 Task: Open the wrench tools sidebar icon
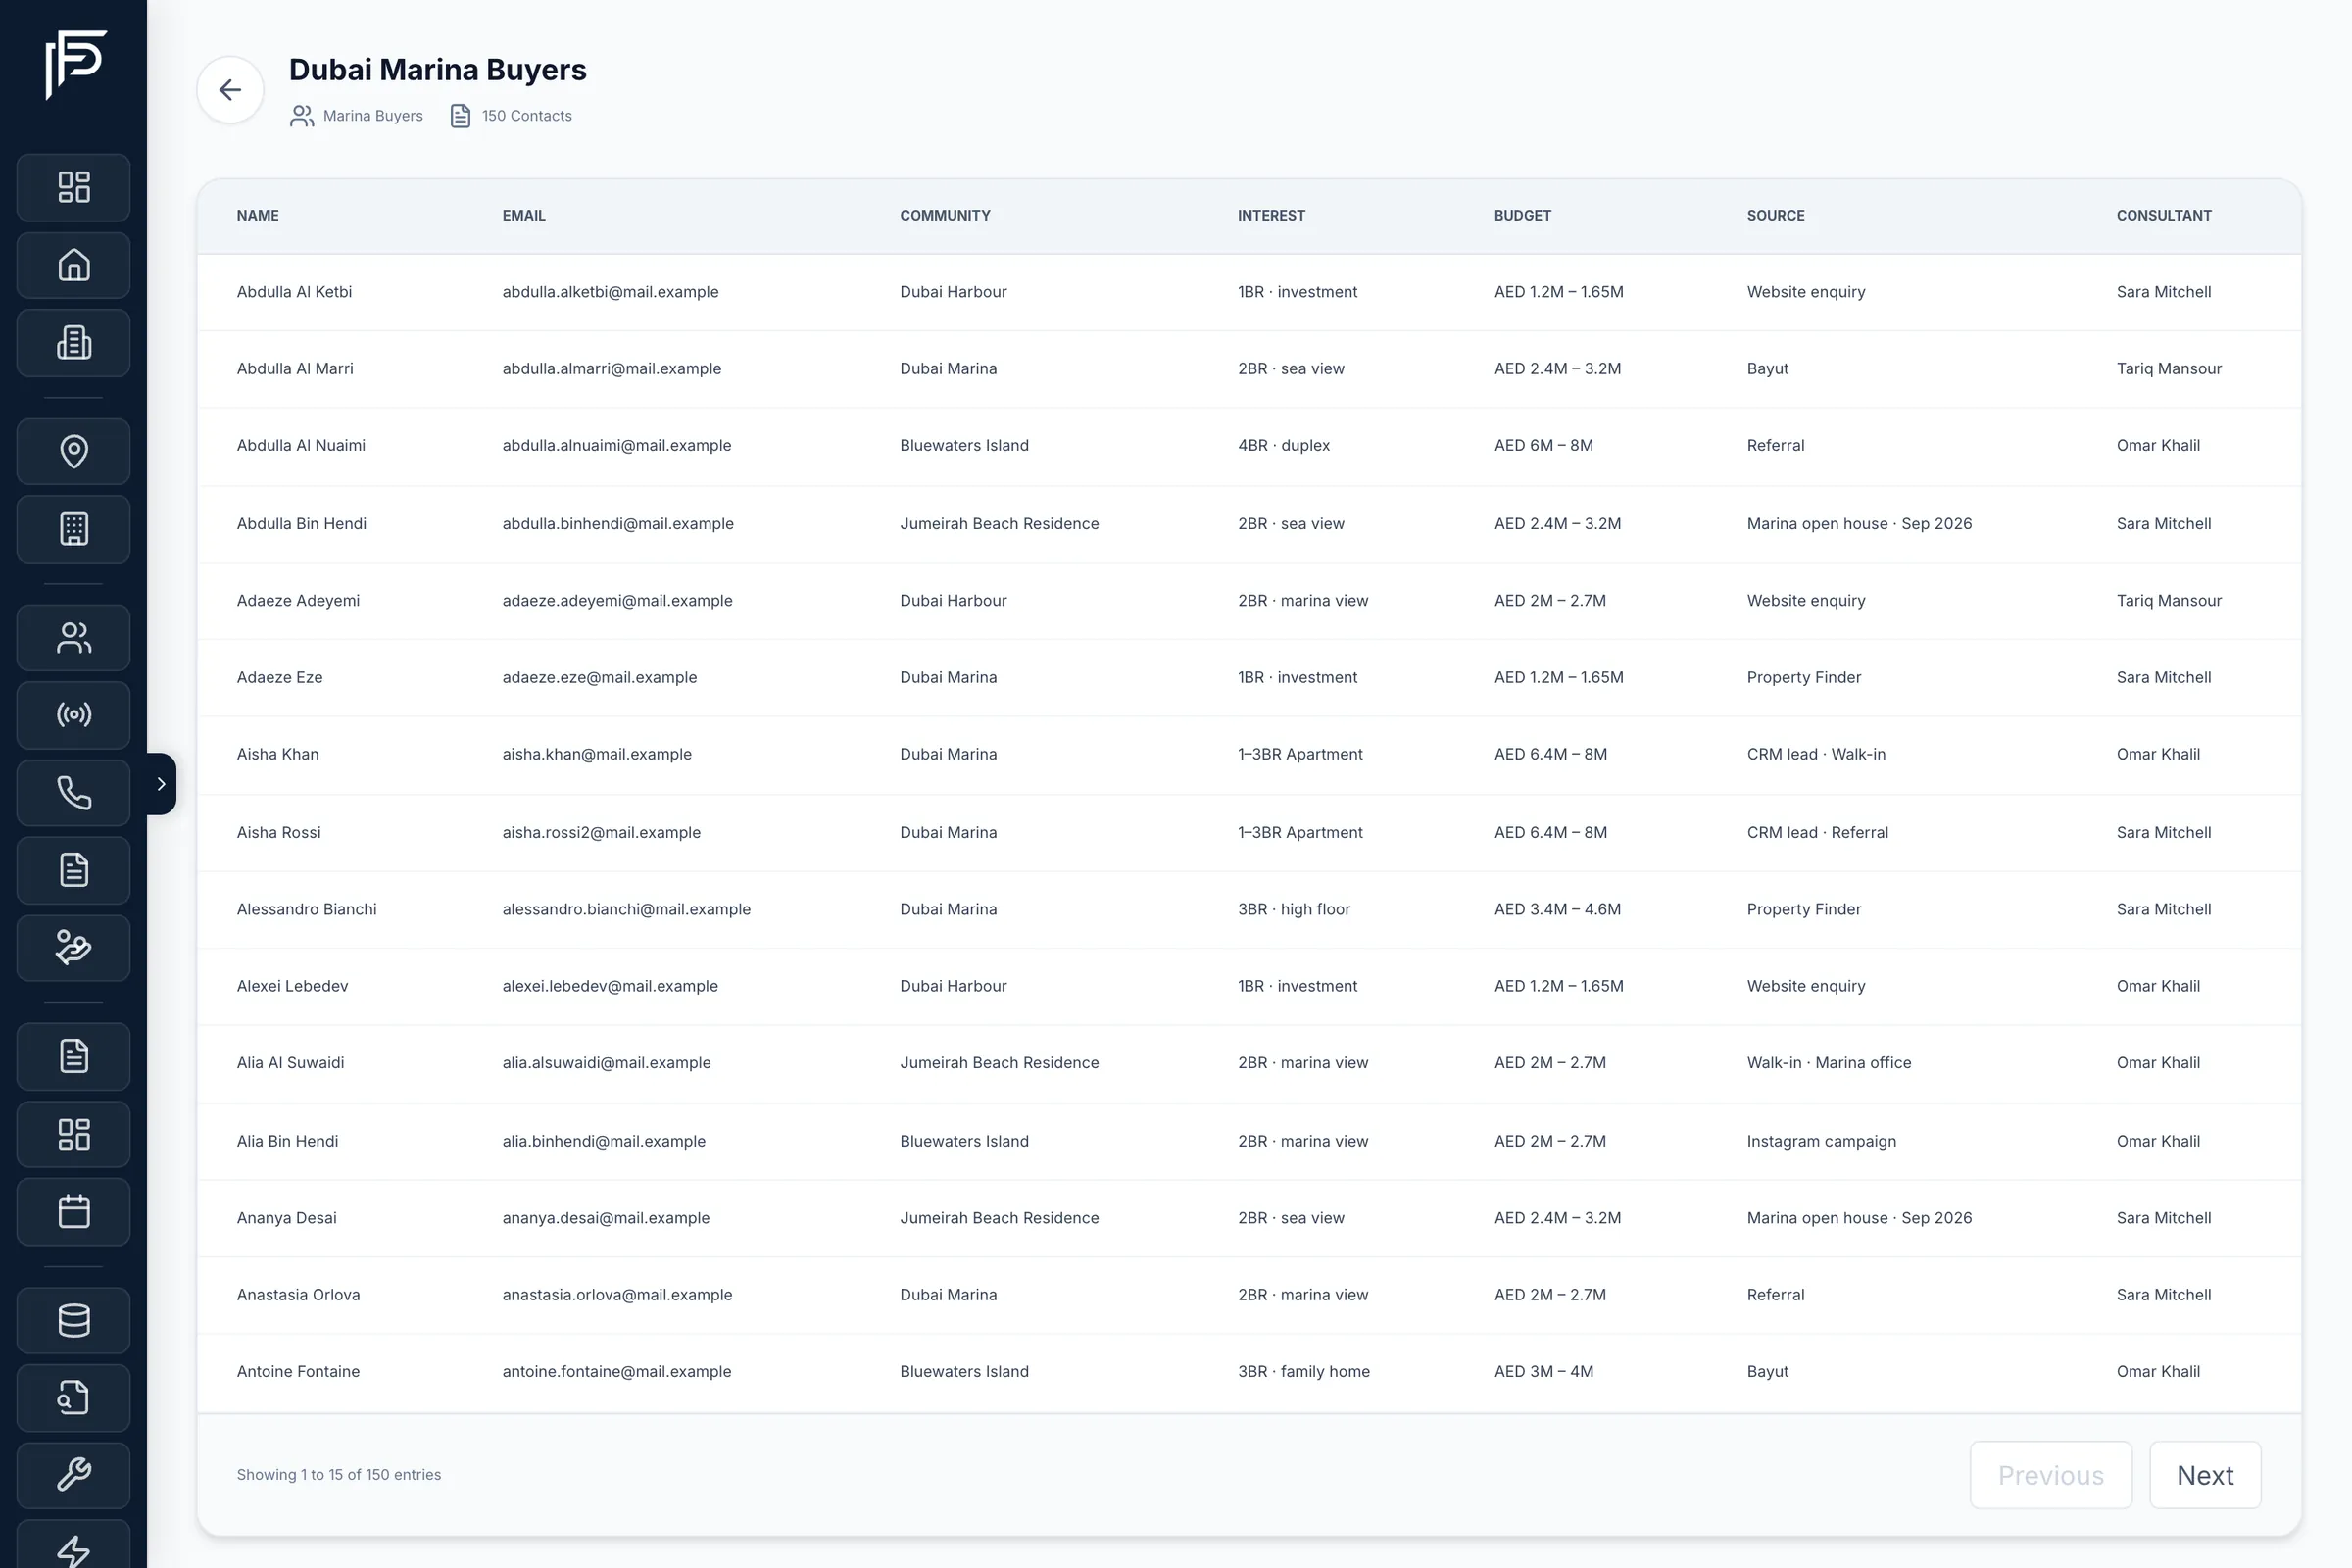pos(74,1475)
